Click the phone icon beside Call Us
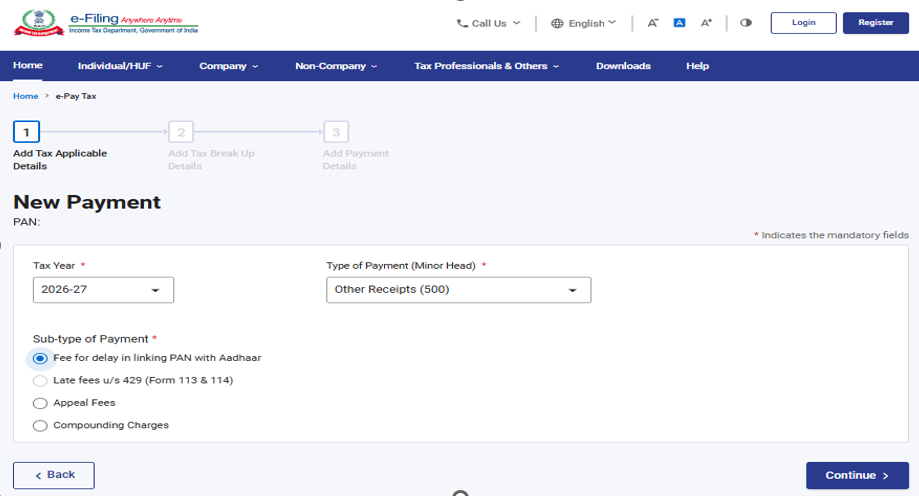This screenshot has width=919, height=496. coord(462,23)
